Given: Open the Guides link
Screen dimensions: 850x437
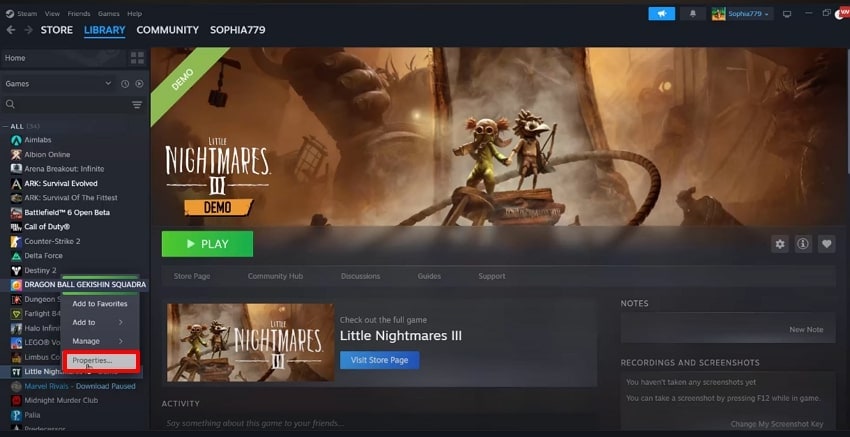Looking at the screenshot, I should [x=429, y=276].
